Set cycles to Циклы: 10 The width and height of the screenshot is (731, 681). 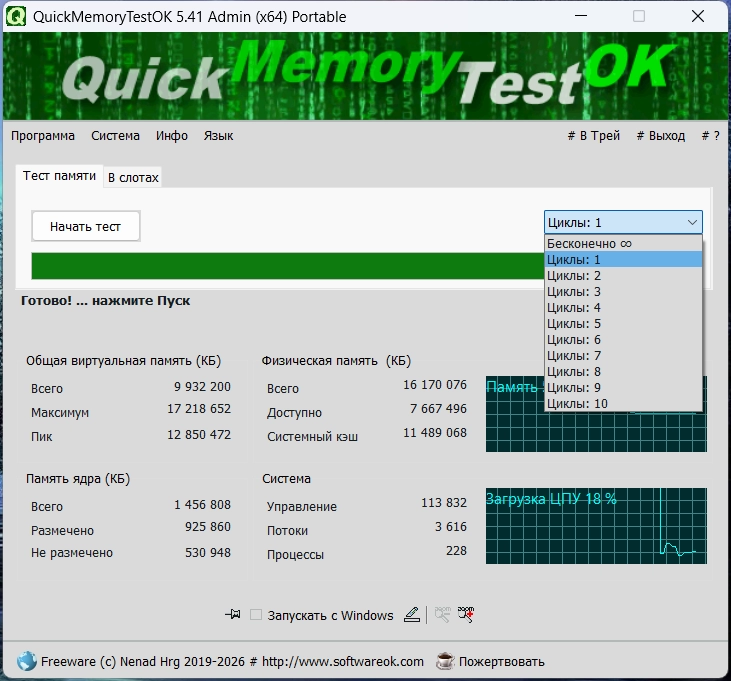[623, 404]
